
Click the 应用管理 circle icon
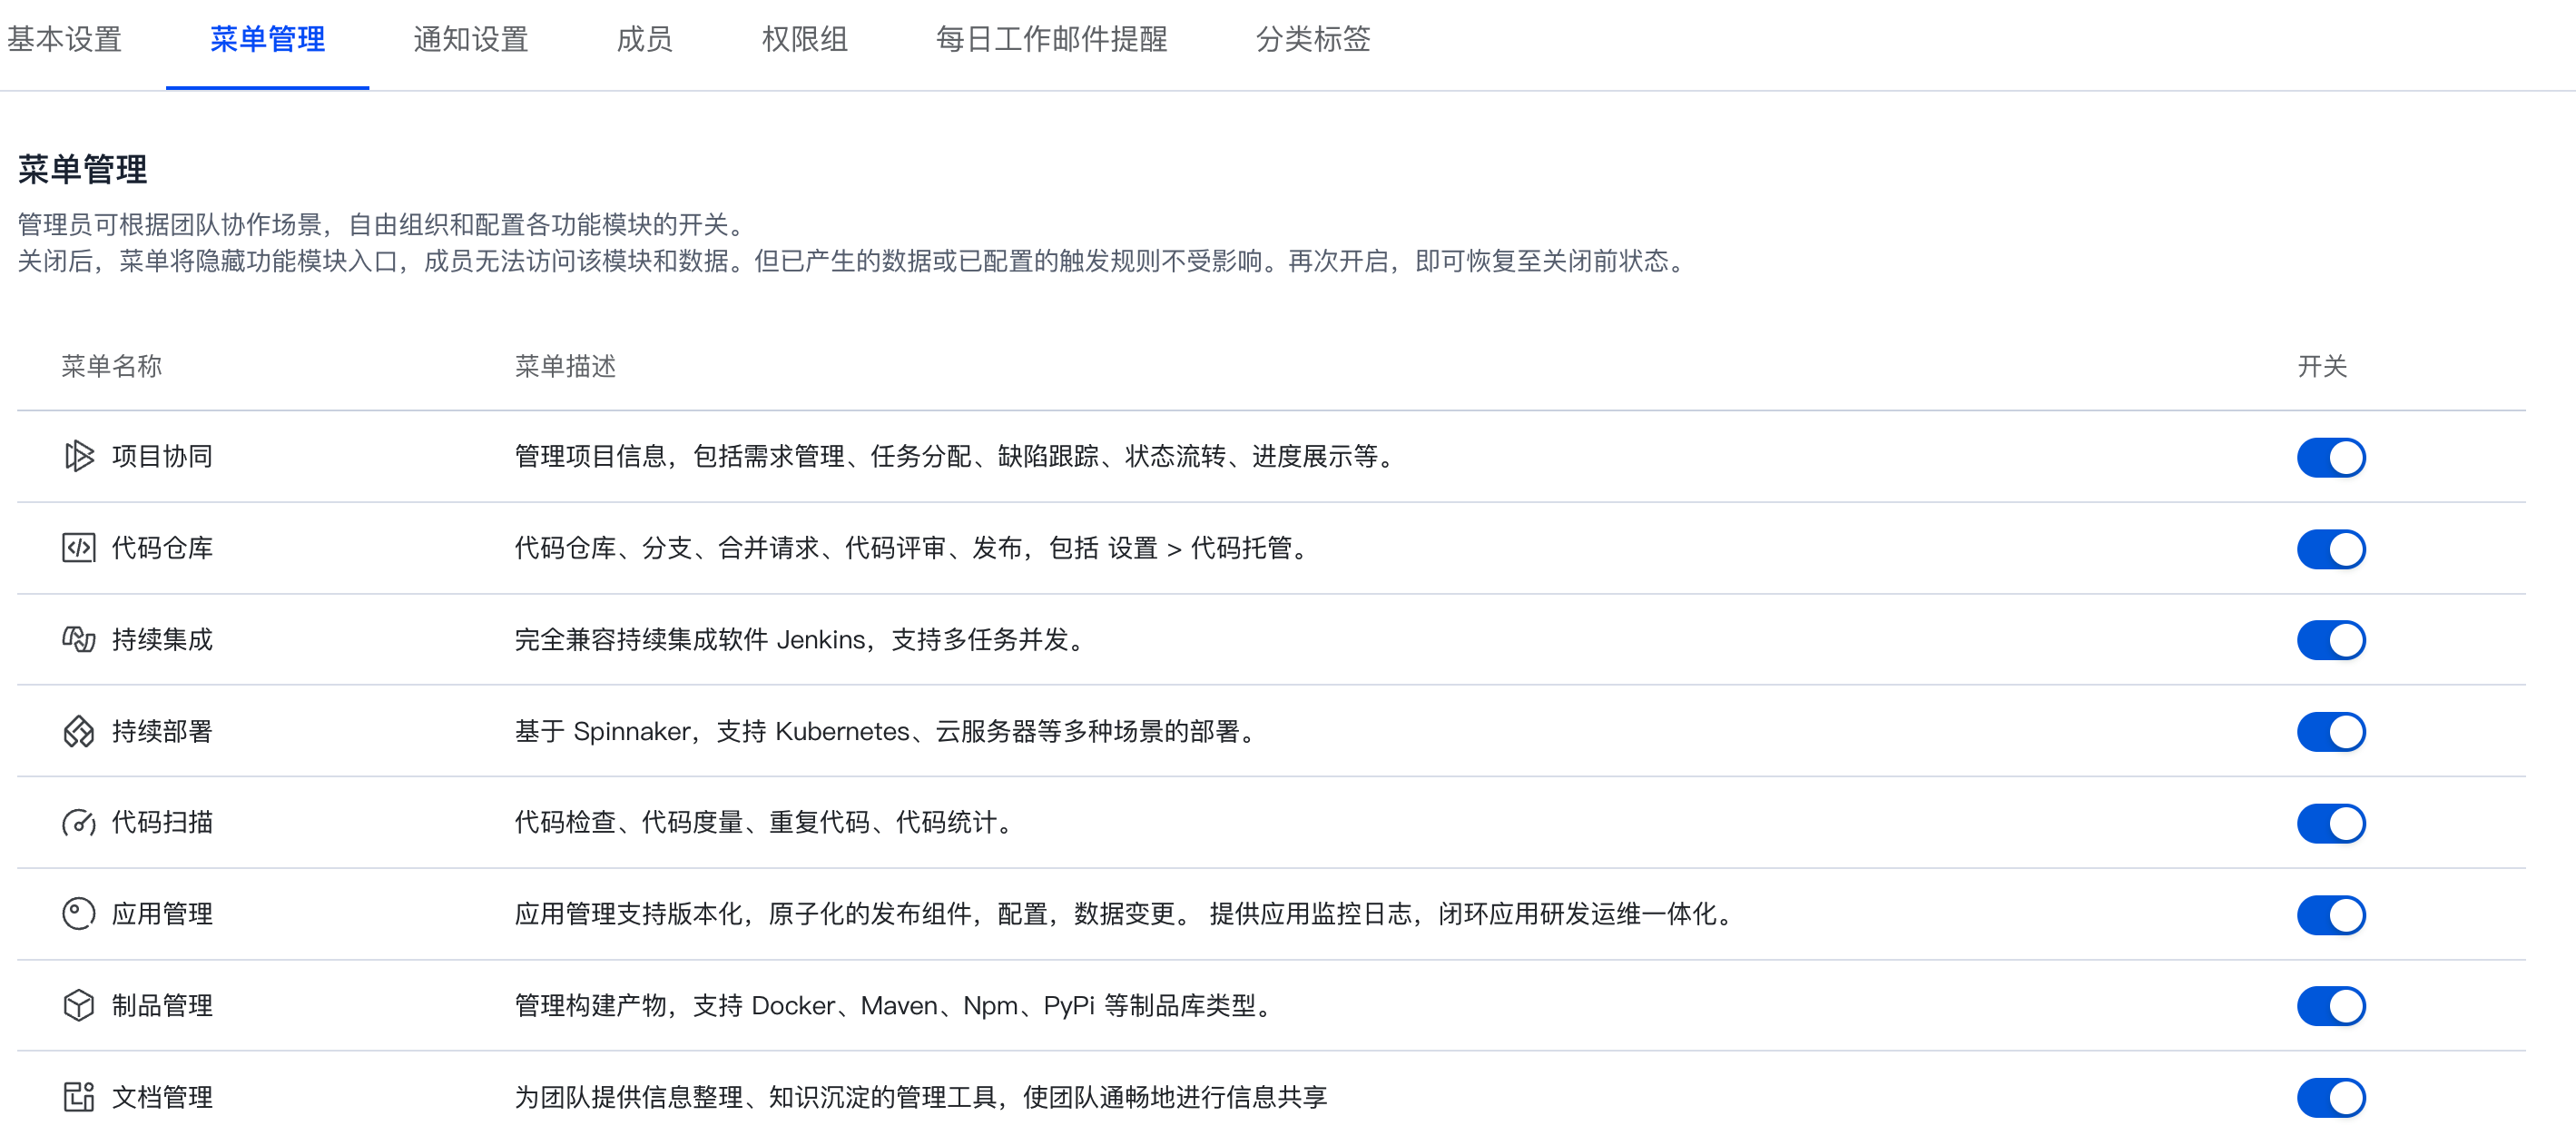click(78, 914)
